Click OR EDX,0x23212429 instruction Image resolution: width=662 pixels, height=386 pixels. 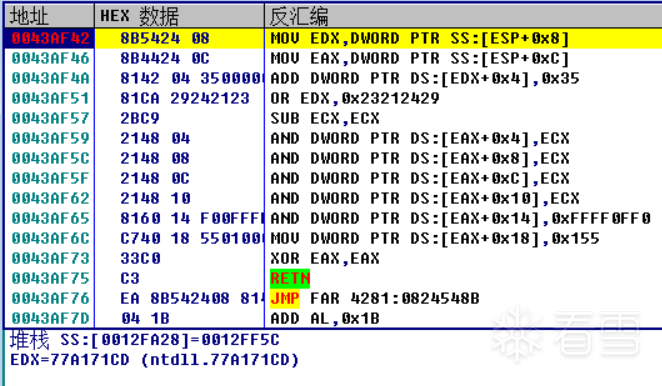pos(355,98)
